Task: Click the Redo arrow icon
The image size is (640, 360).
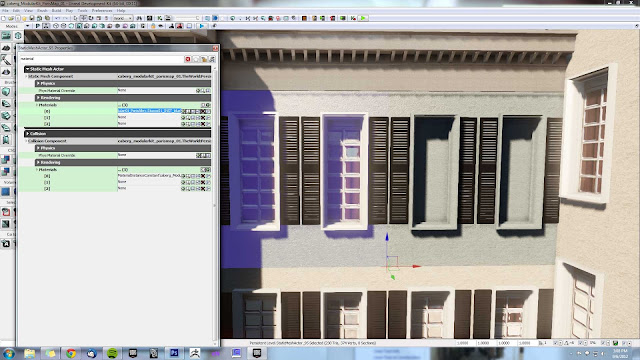Action: pyautogui.click(x=65, y=18)
